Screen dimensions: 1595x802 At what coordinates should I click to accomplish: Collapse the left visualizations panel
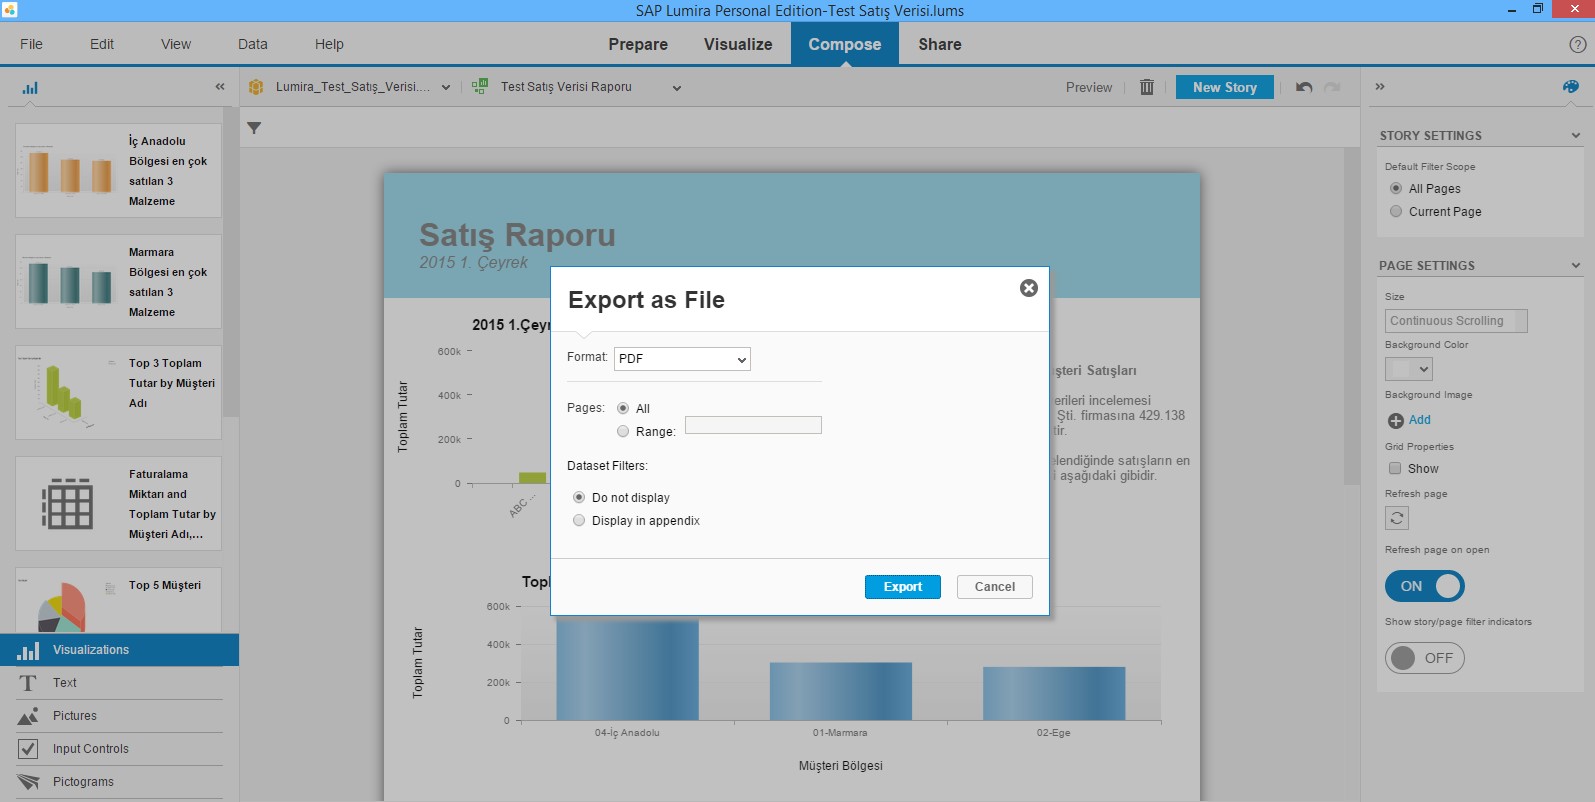pyautogui.click(x=220, y=87)
